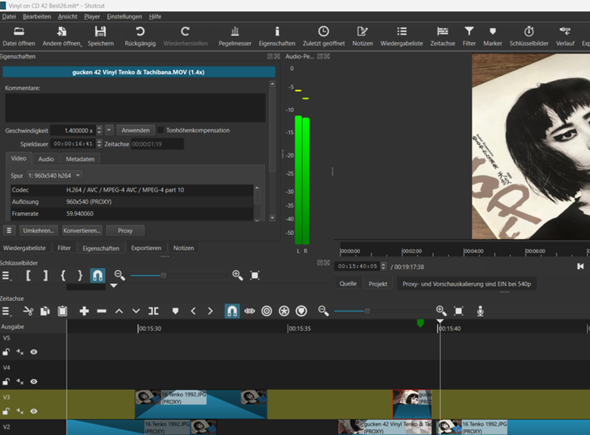Click the Andere öffnen toolbar icon

point(62,36)
